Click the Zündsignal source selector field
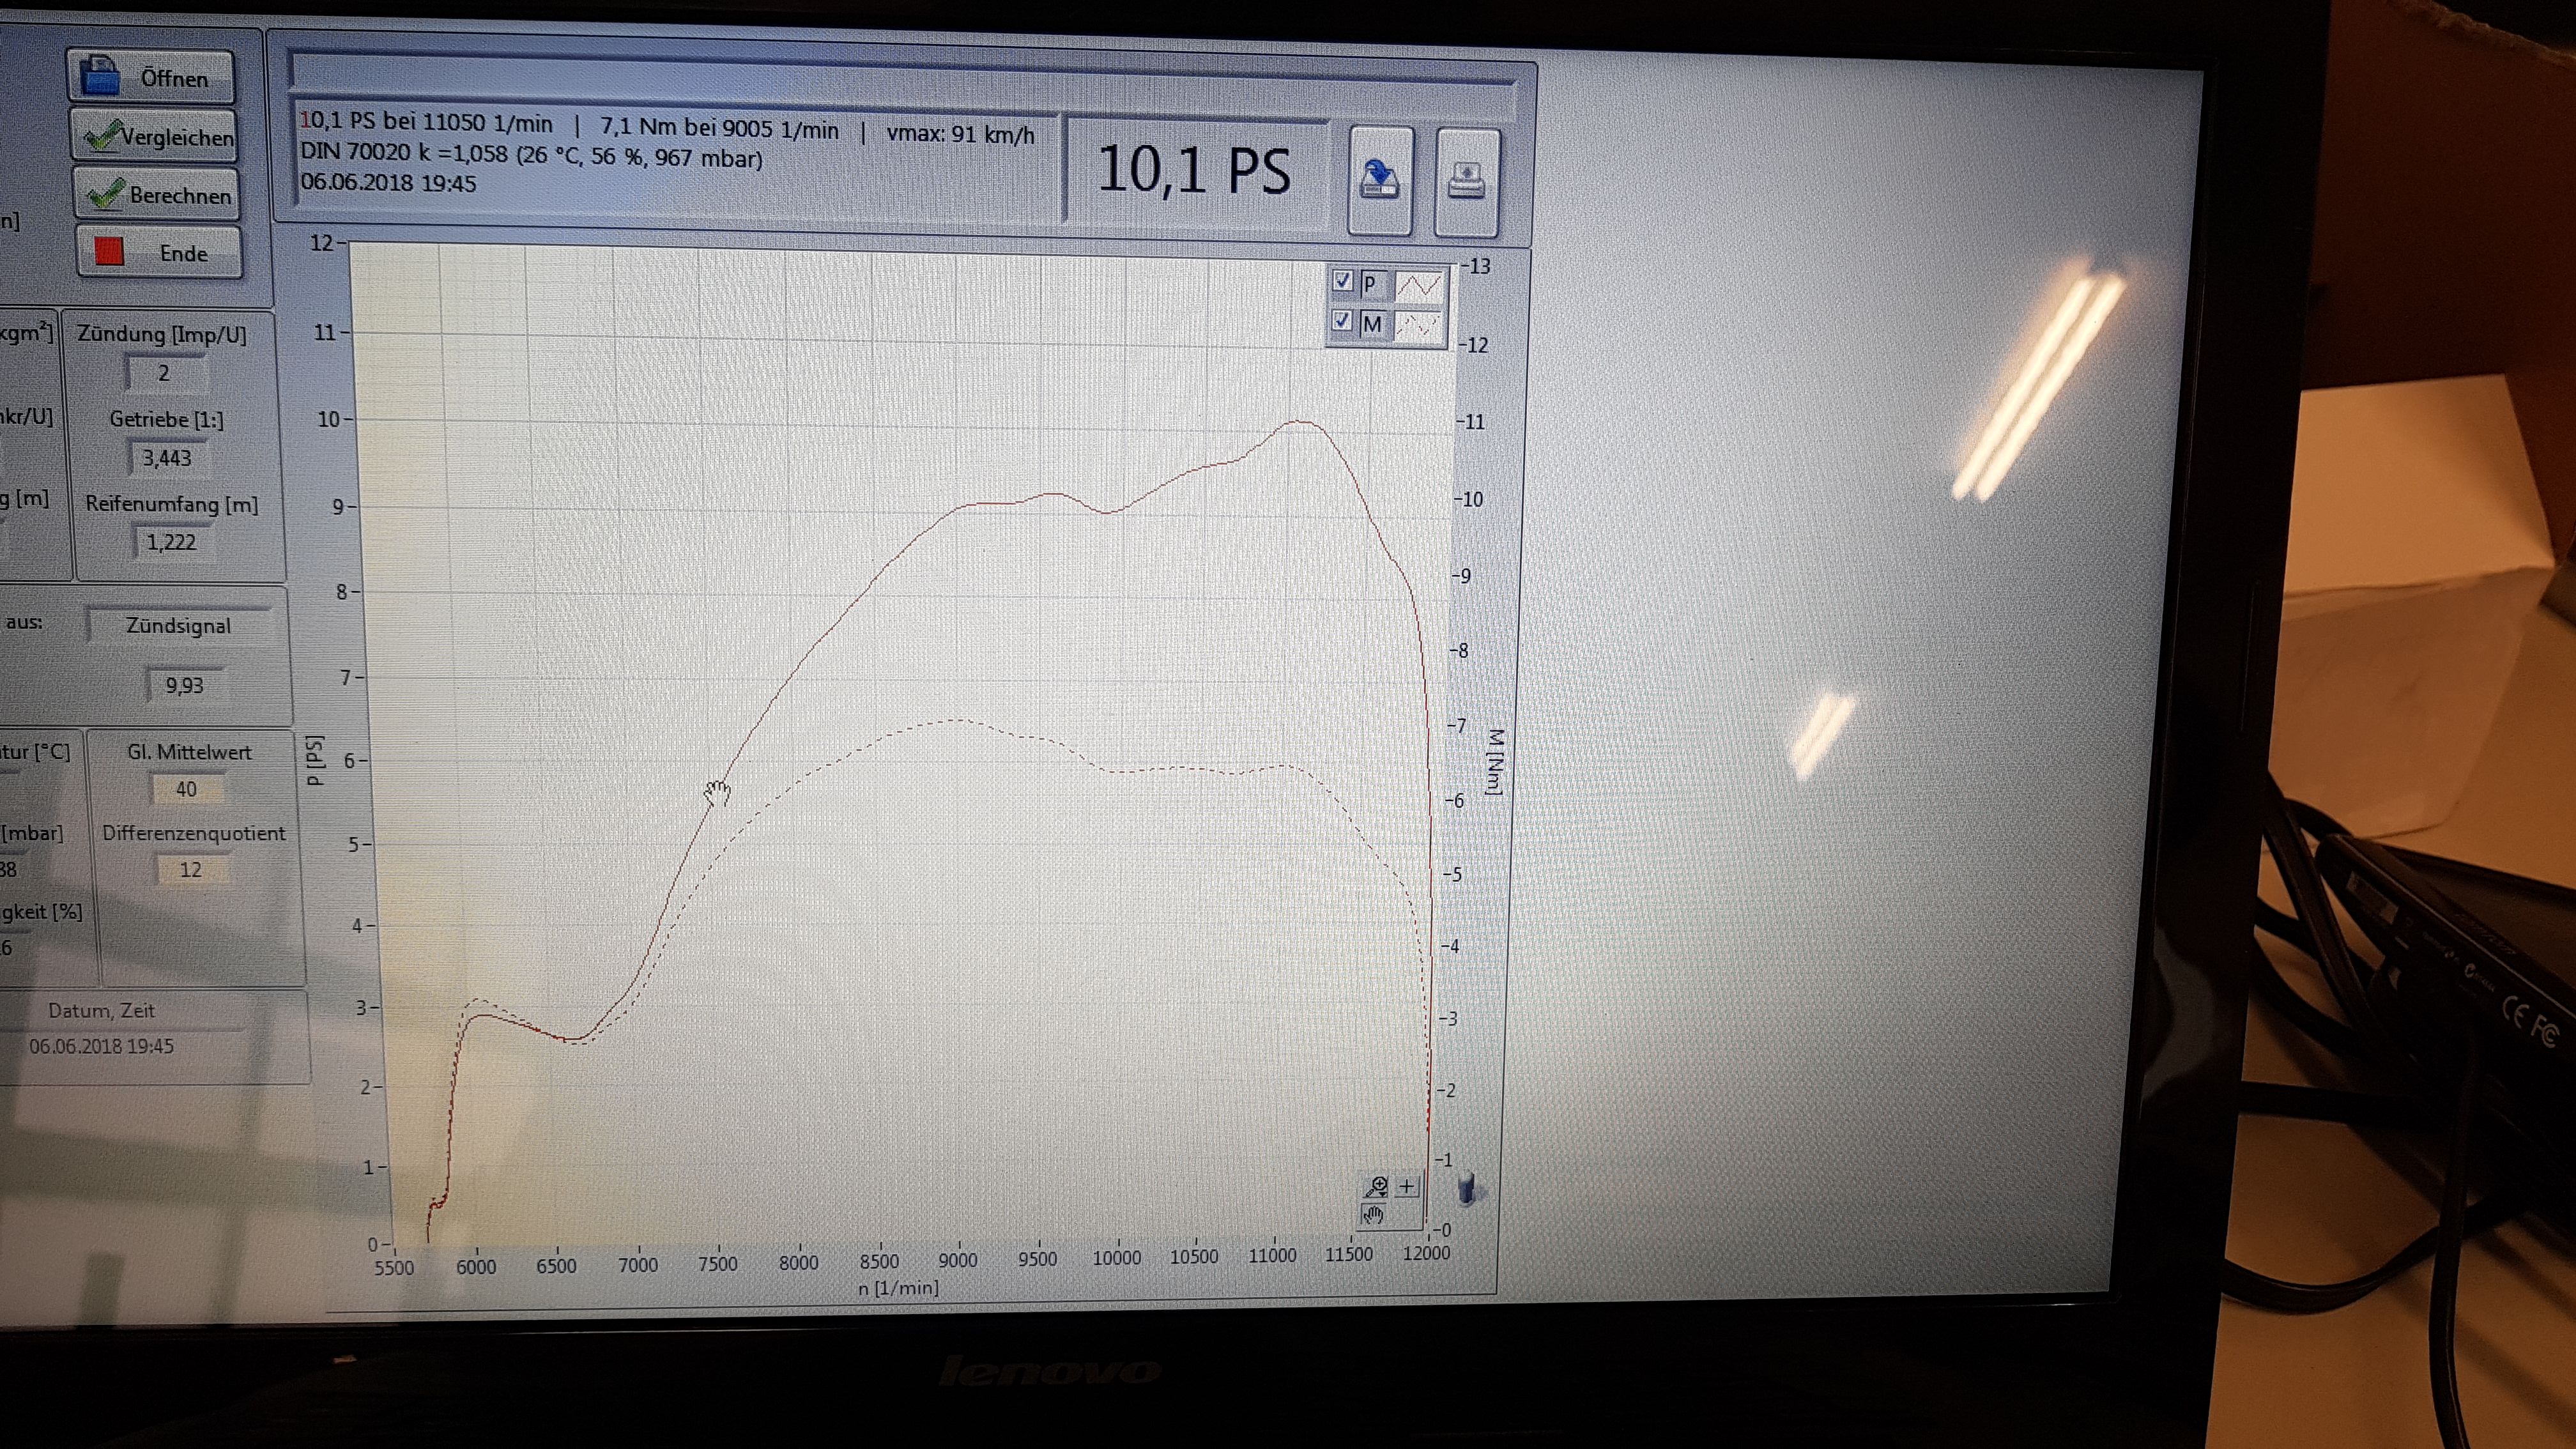The width and height of the screenshot is (2576, 1449). coord(179,626)
